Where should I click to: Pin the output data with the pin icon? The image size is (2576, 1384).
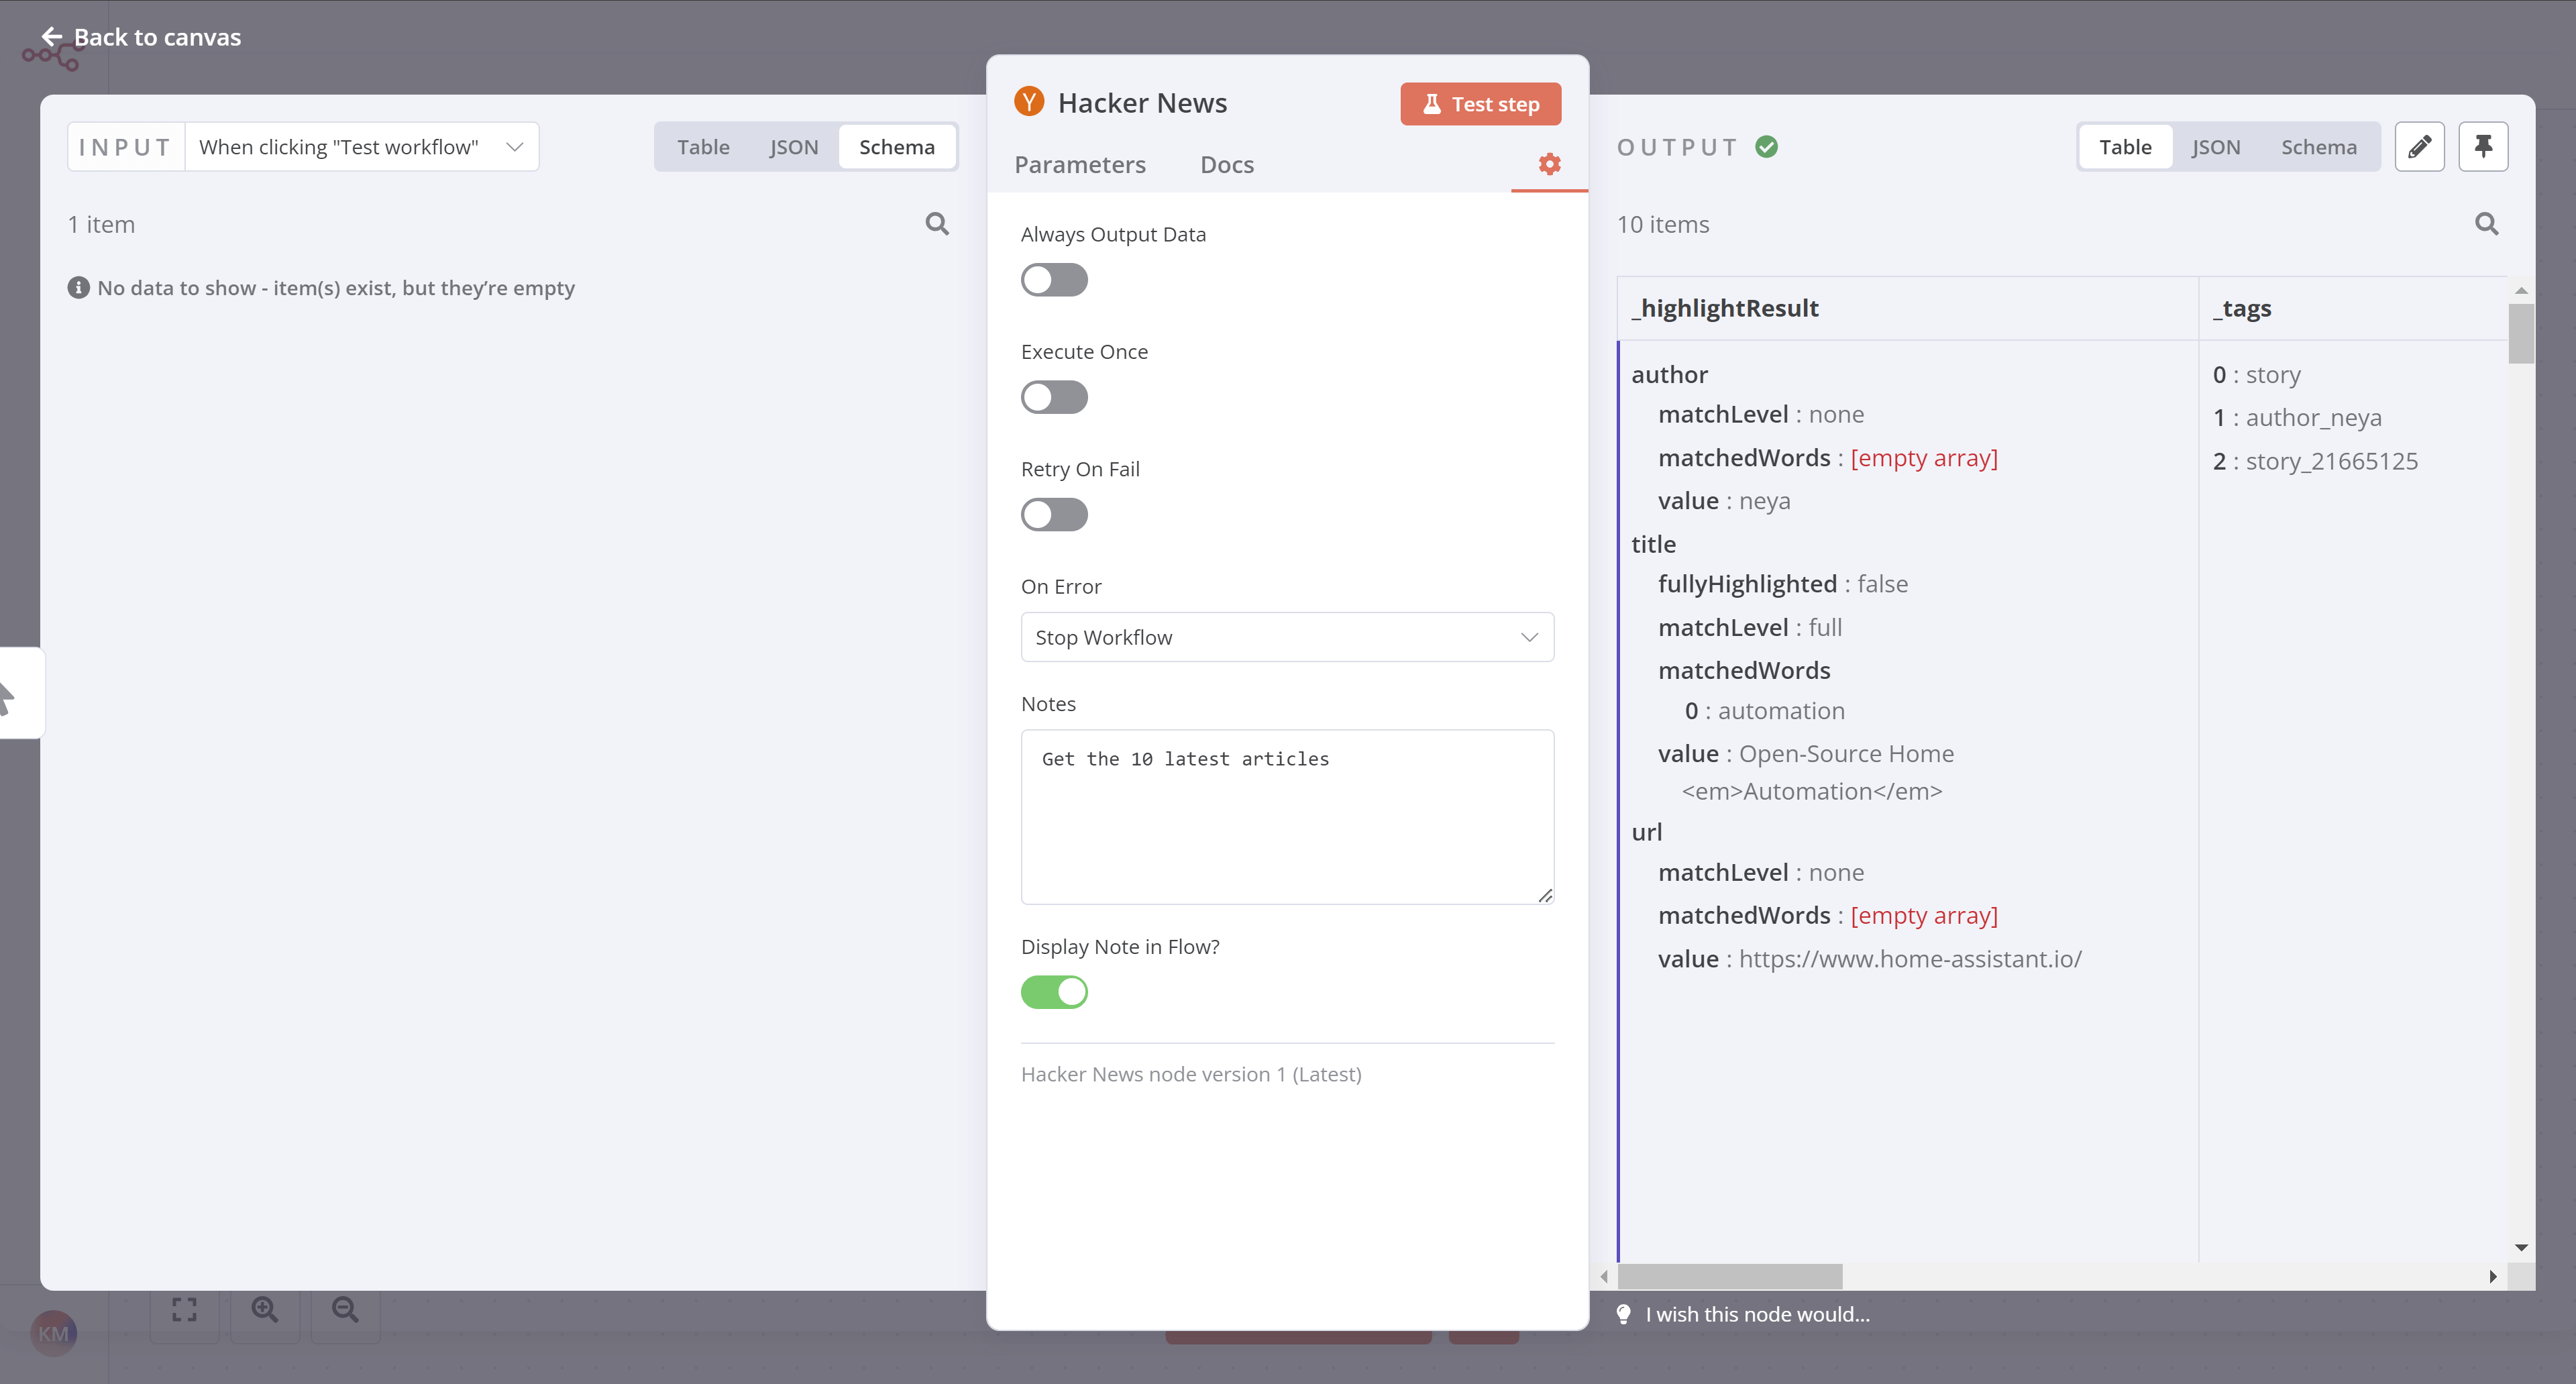(2484, 146)
